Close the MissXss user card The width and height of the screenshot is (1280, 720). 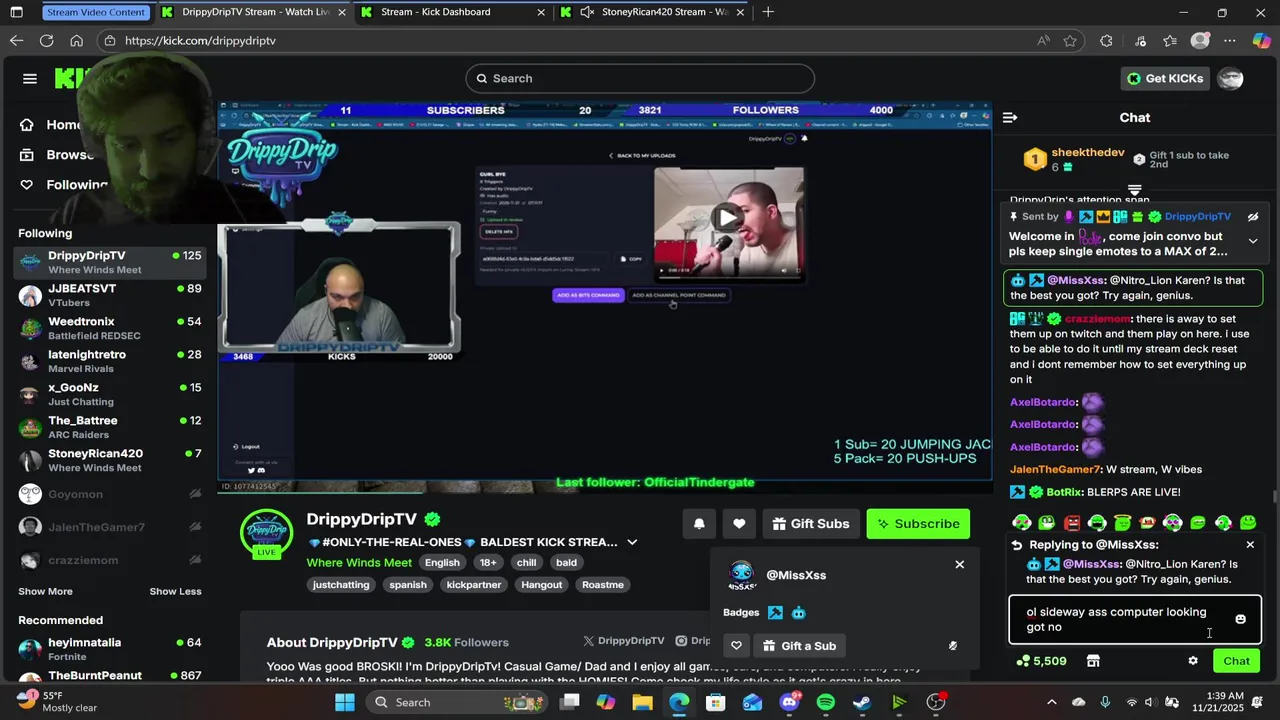tap(959, 565)
